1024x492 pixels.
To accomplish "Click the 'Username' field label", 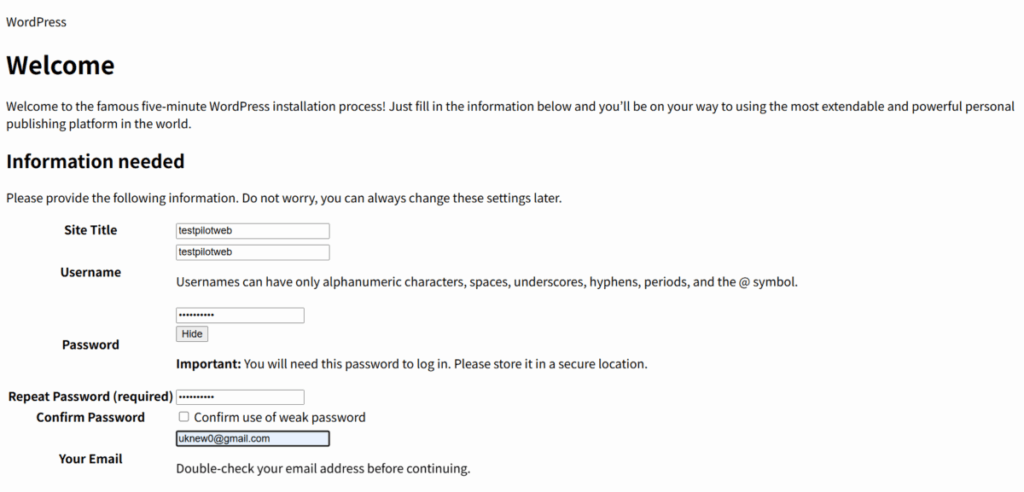I will point(90,272).
